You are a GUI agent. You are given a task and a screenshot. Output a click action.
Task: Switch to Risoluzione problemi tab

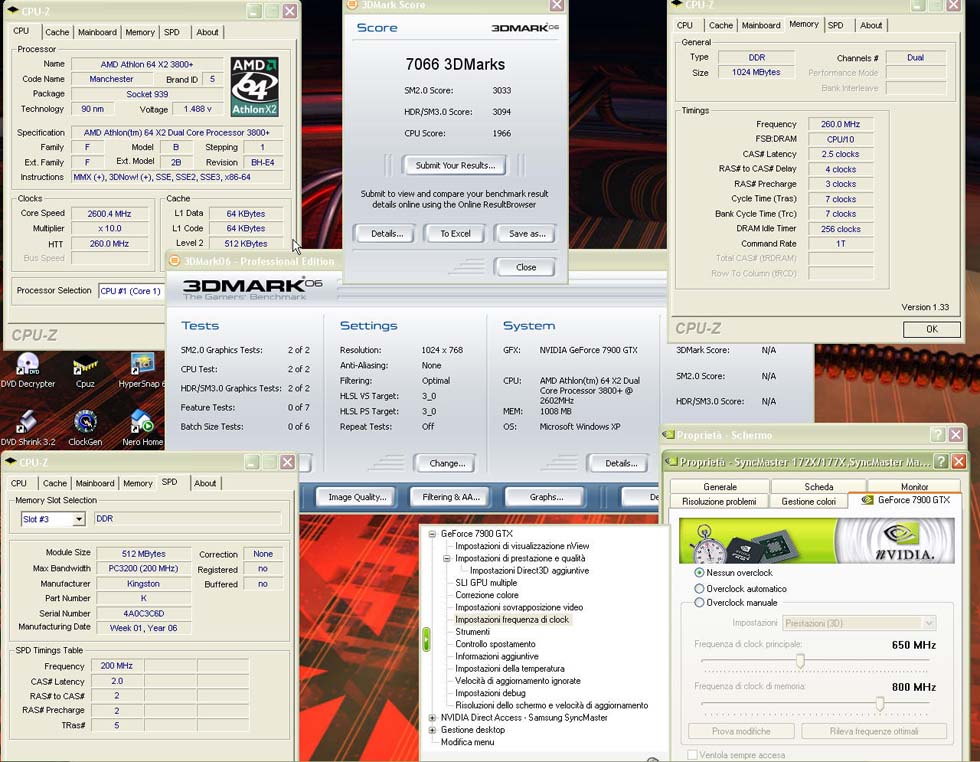coord(719,501)
